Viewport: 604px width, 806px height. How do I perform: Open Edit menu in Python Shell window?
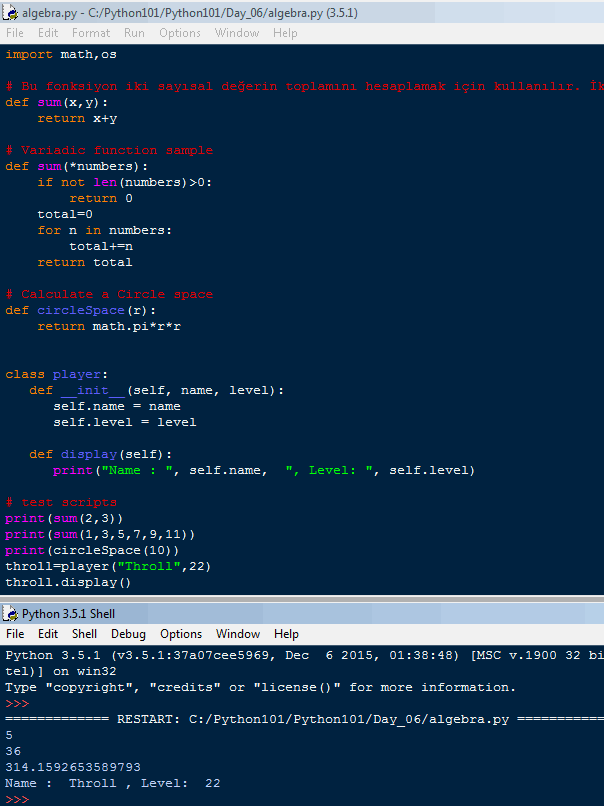[x=48, y=634]
